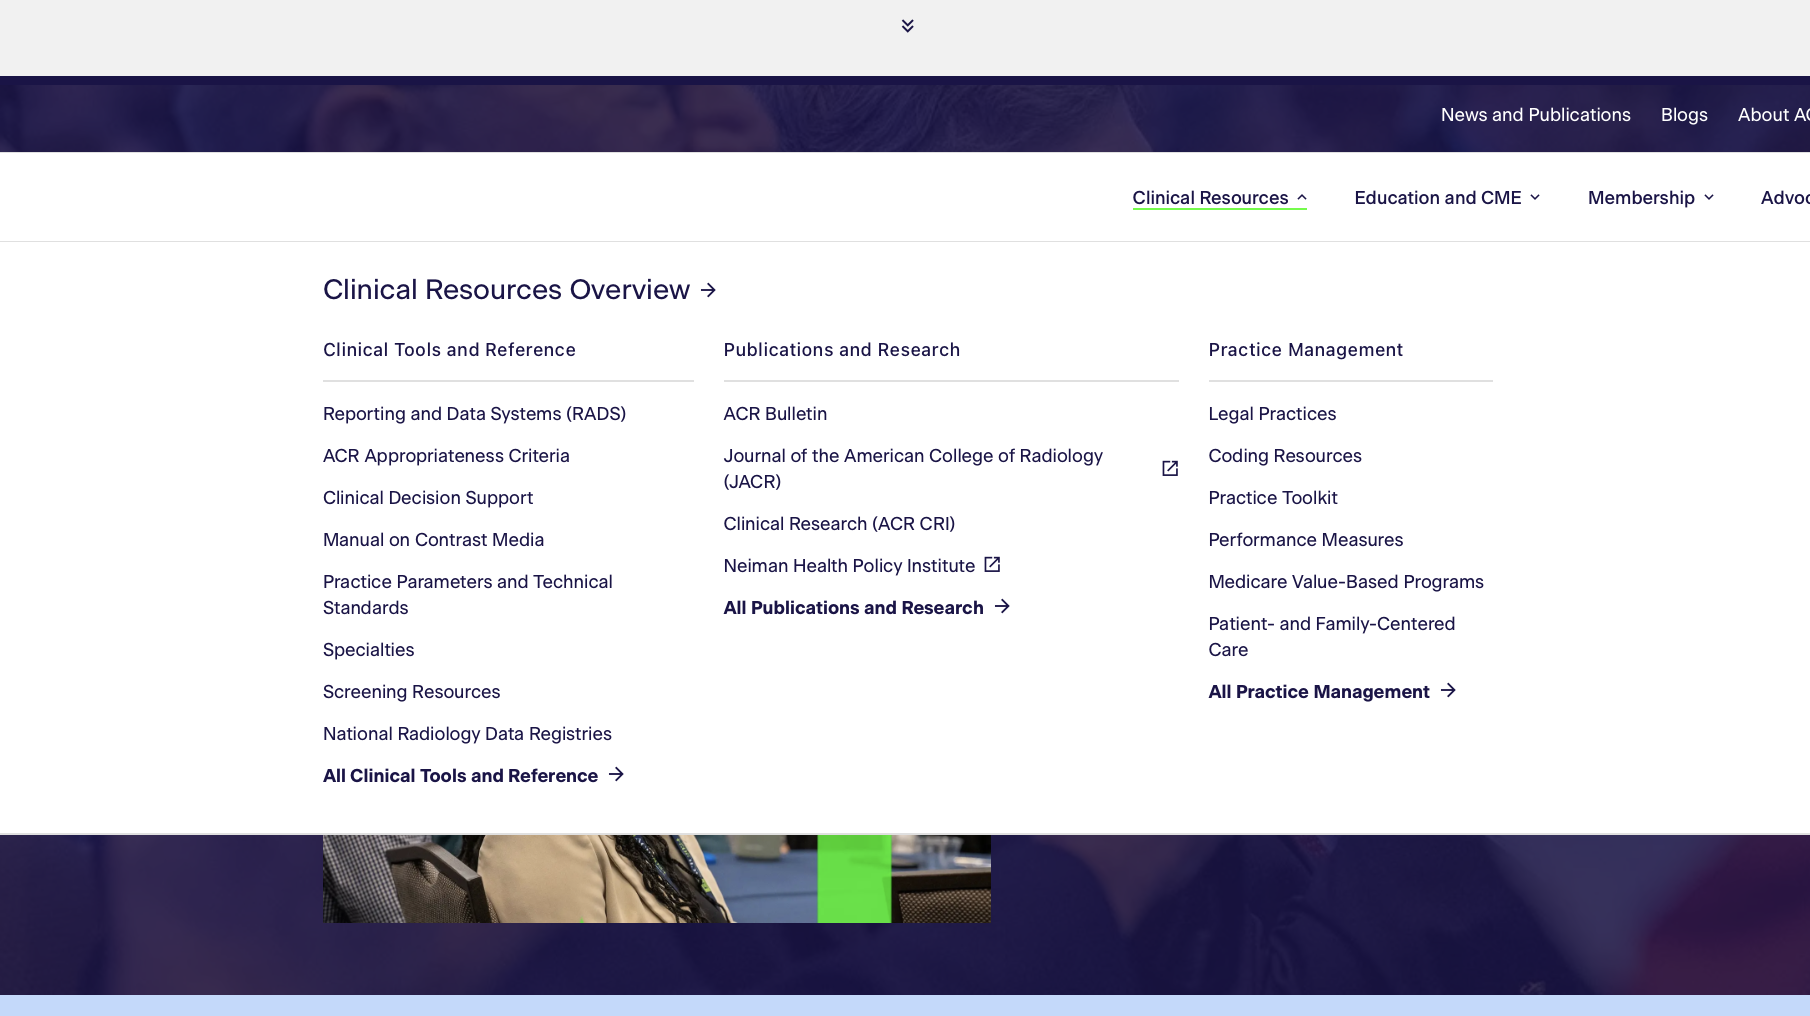This screenshot has width=1810, height=1016.
Task: Click the meeting photo thumbnail below the menu
Action: click(x=656, y=879)
